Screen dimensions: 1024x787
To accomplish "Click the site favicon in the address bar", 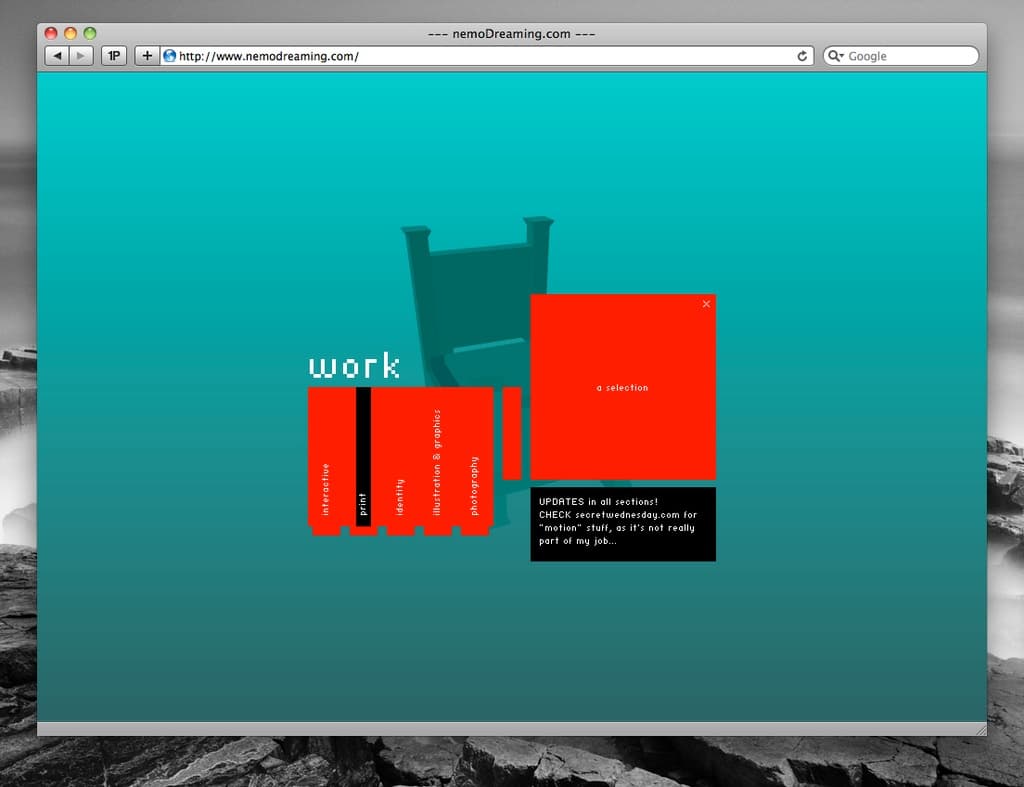I will pos(168,56).
